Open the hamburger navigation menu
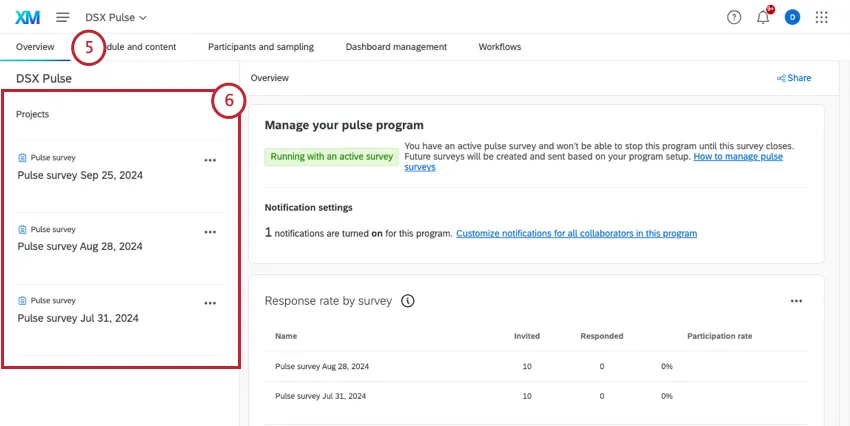Image resolution: width=850 pixels, height=426 pixels. tap(63, 17)
